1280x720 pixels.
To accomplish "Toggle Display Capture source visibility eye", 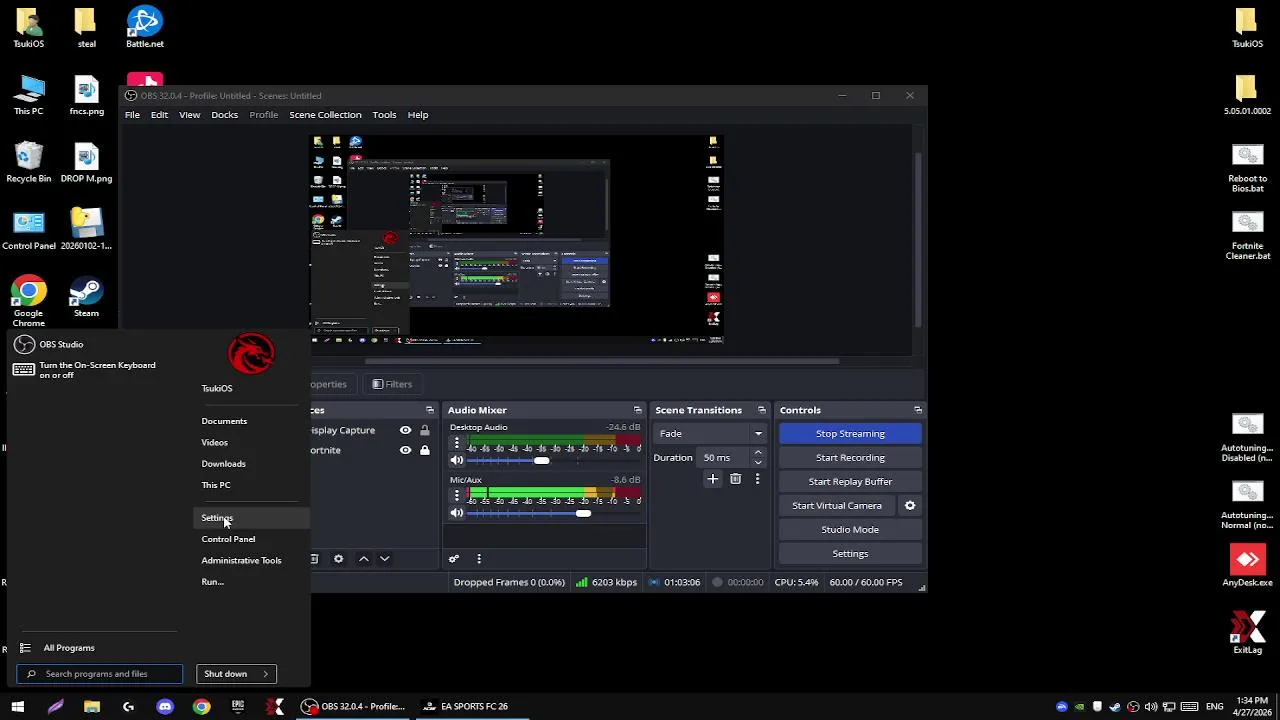I will 405,430.
